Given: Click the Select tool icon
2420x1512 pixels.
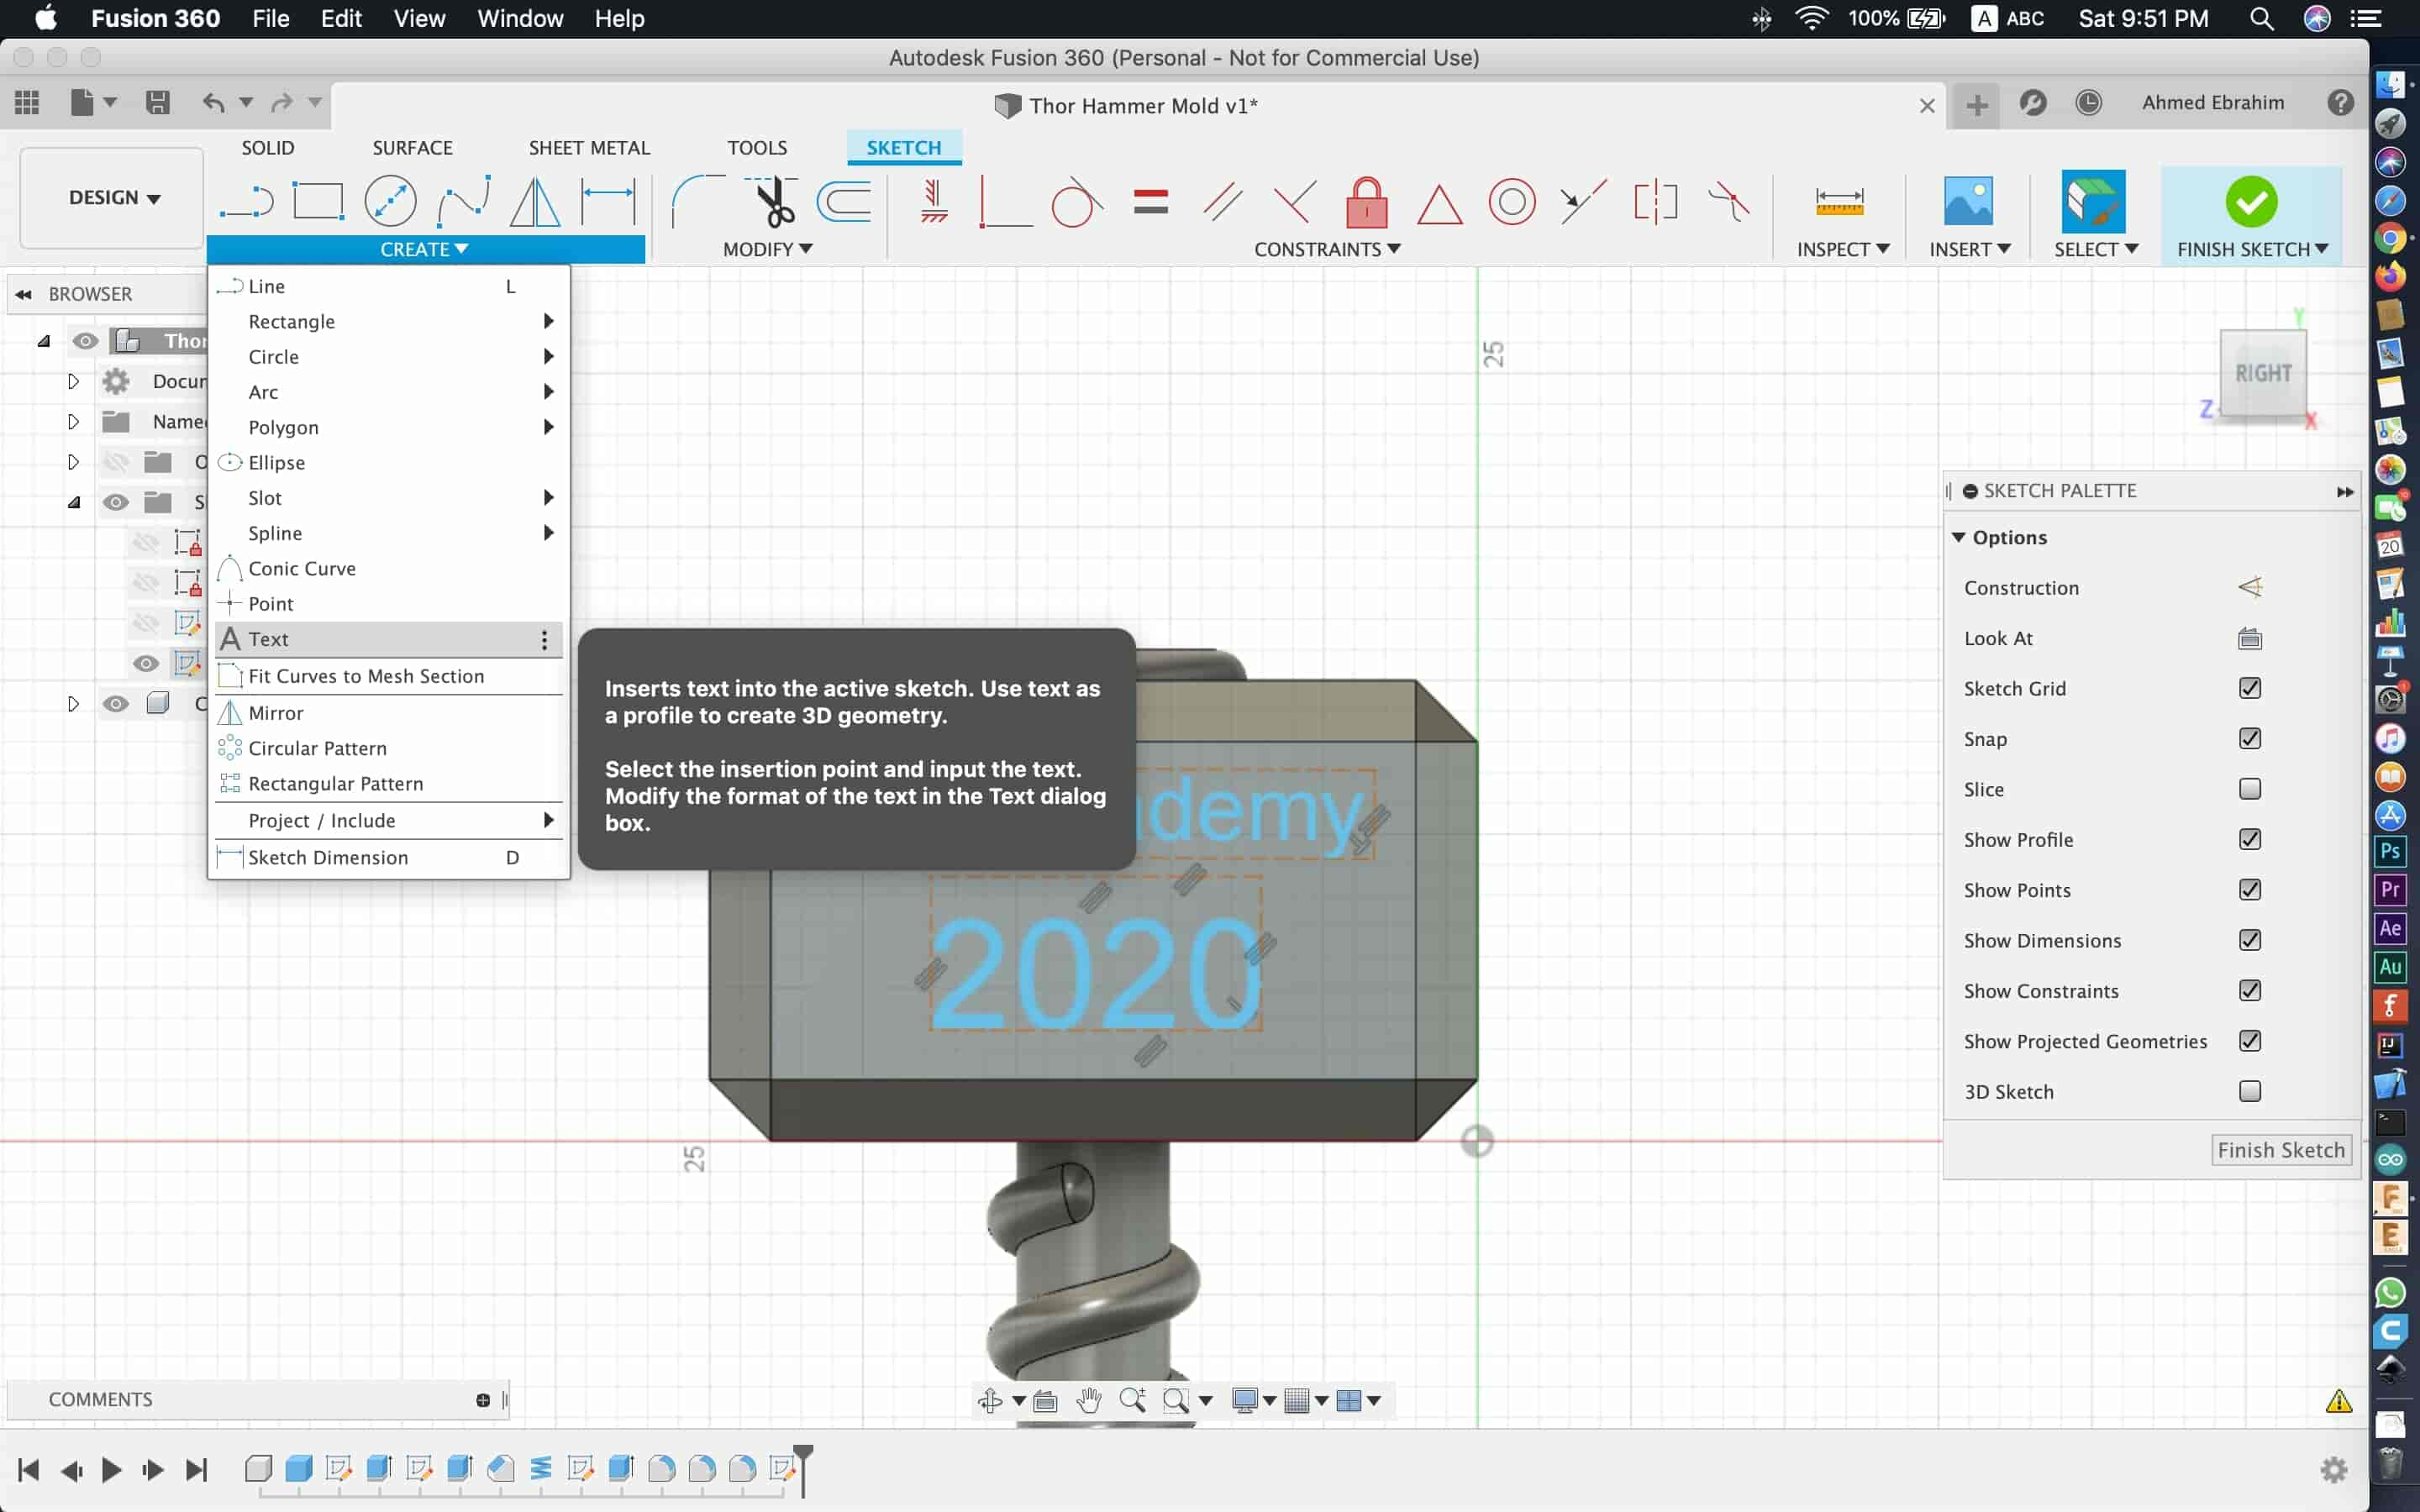Looking at the screenshot, I should click(2093, 201).
